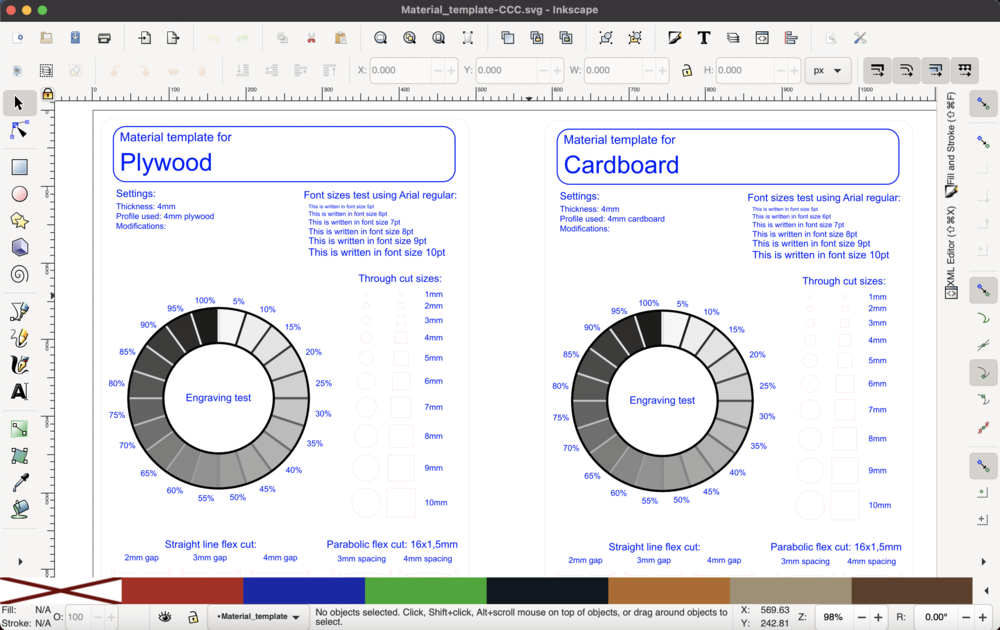Save the document with the save icon
This screenshot has height=630, width=1000.
click(75, 38)
